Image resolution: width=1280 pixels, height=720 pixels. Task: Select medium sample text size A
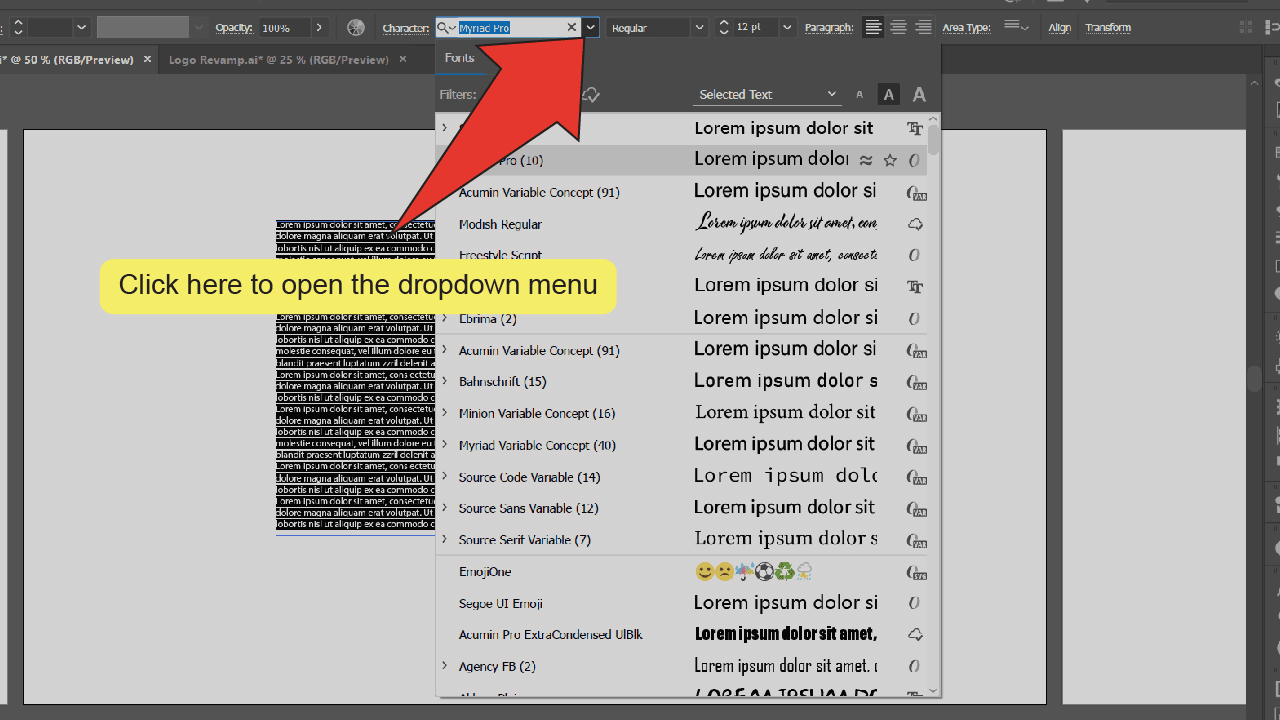click(x=888, y=95)
